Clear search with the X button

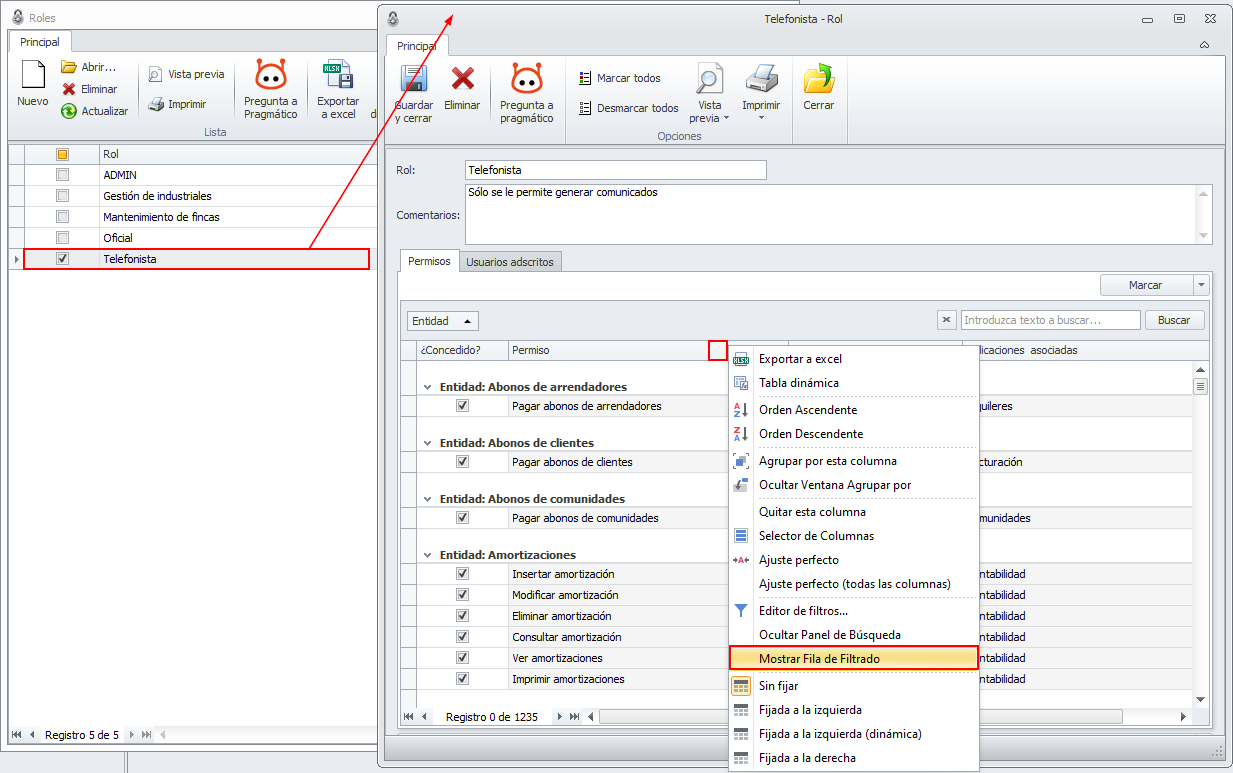coord(947,320)
